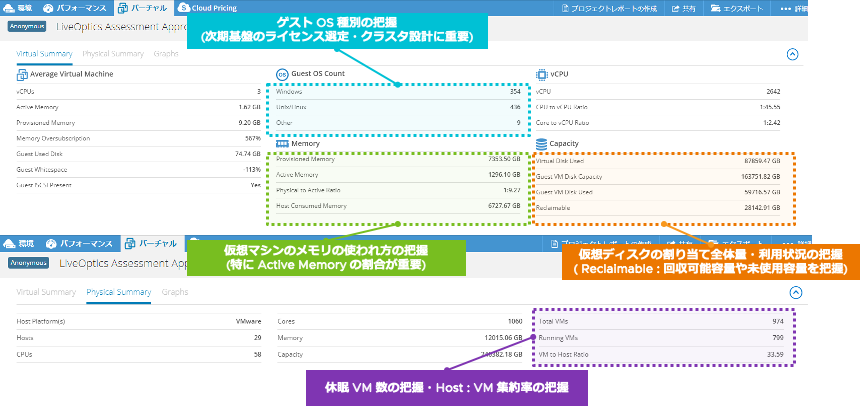Image resolution: width=860 pixels, height=406 pixels.
Task: Select the Capacity database icon
Action: coord(541,144)
